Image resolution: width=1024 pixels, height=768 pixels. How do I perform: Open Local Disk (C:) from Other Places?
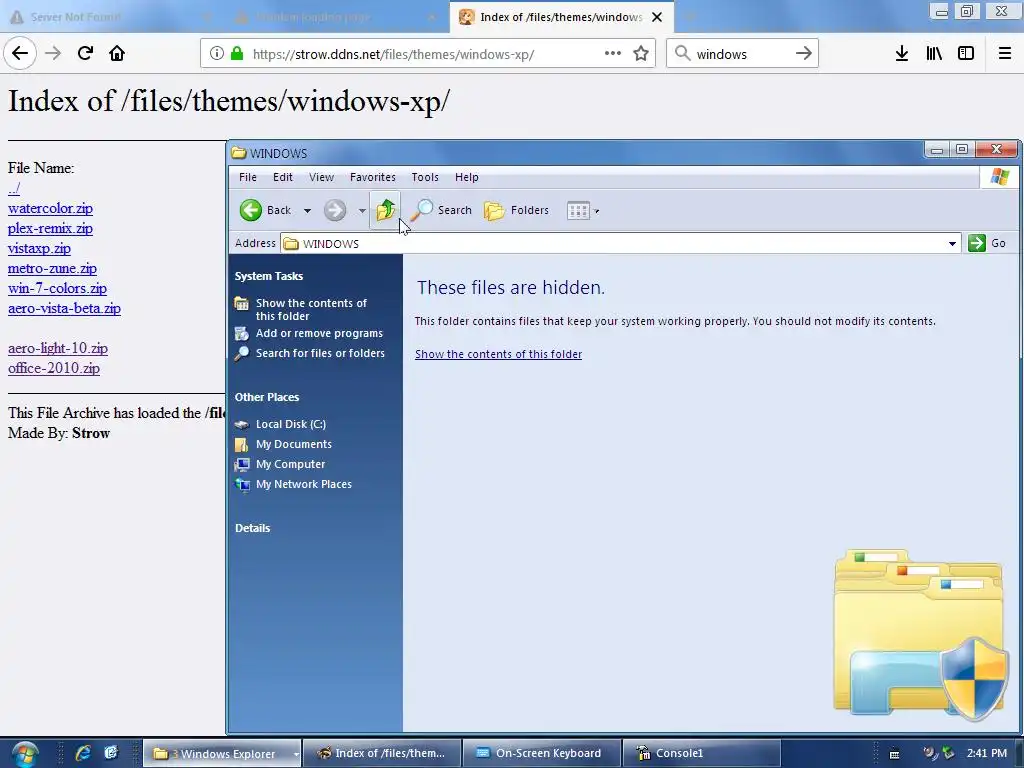[291, 424]
